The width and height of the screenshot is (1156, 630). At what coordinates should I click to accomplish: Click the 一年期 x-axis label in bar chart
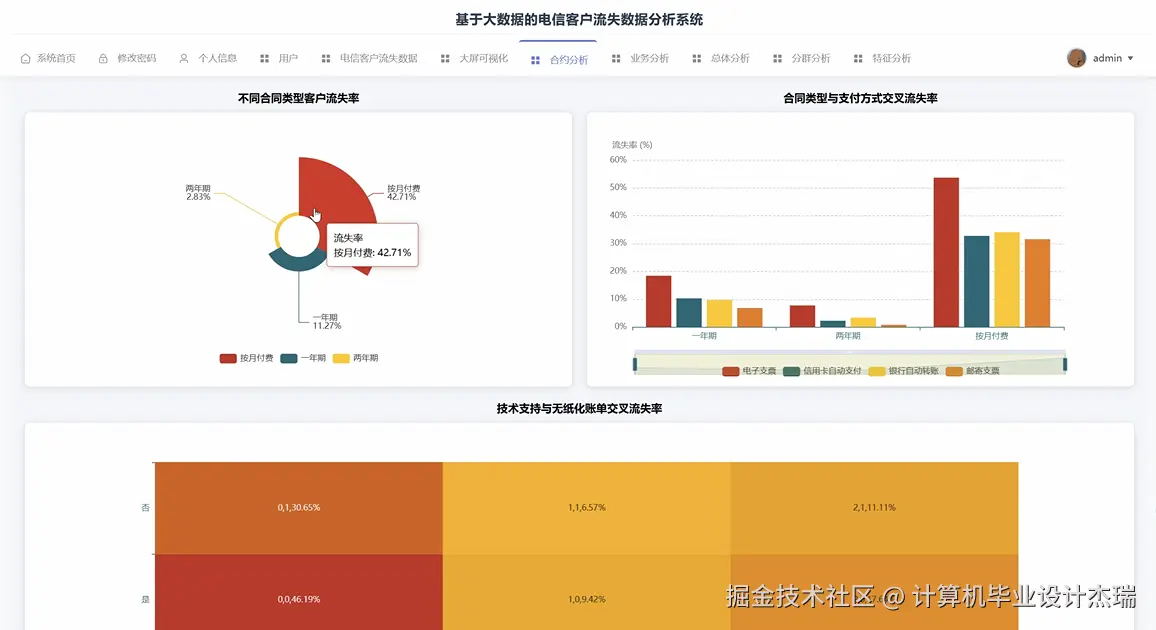[x=704, y=336]
